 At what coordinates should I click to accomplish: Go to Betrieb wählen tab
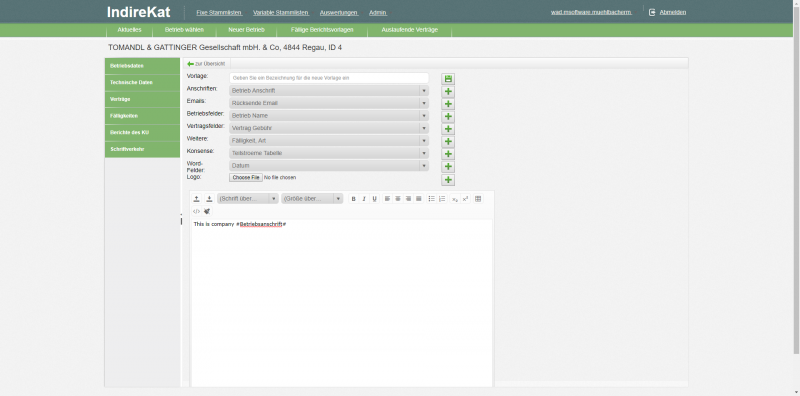pos(184,30)
